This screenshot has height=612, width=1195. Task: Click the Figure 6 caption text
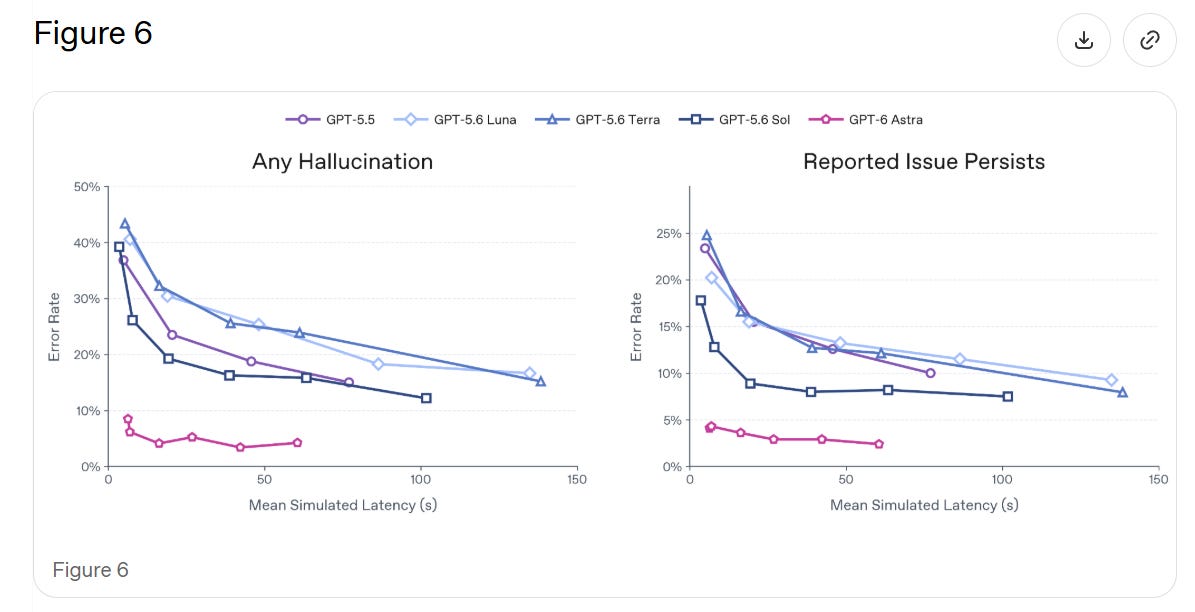[x=90, y=570]
